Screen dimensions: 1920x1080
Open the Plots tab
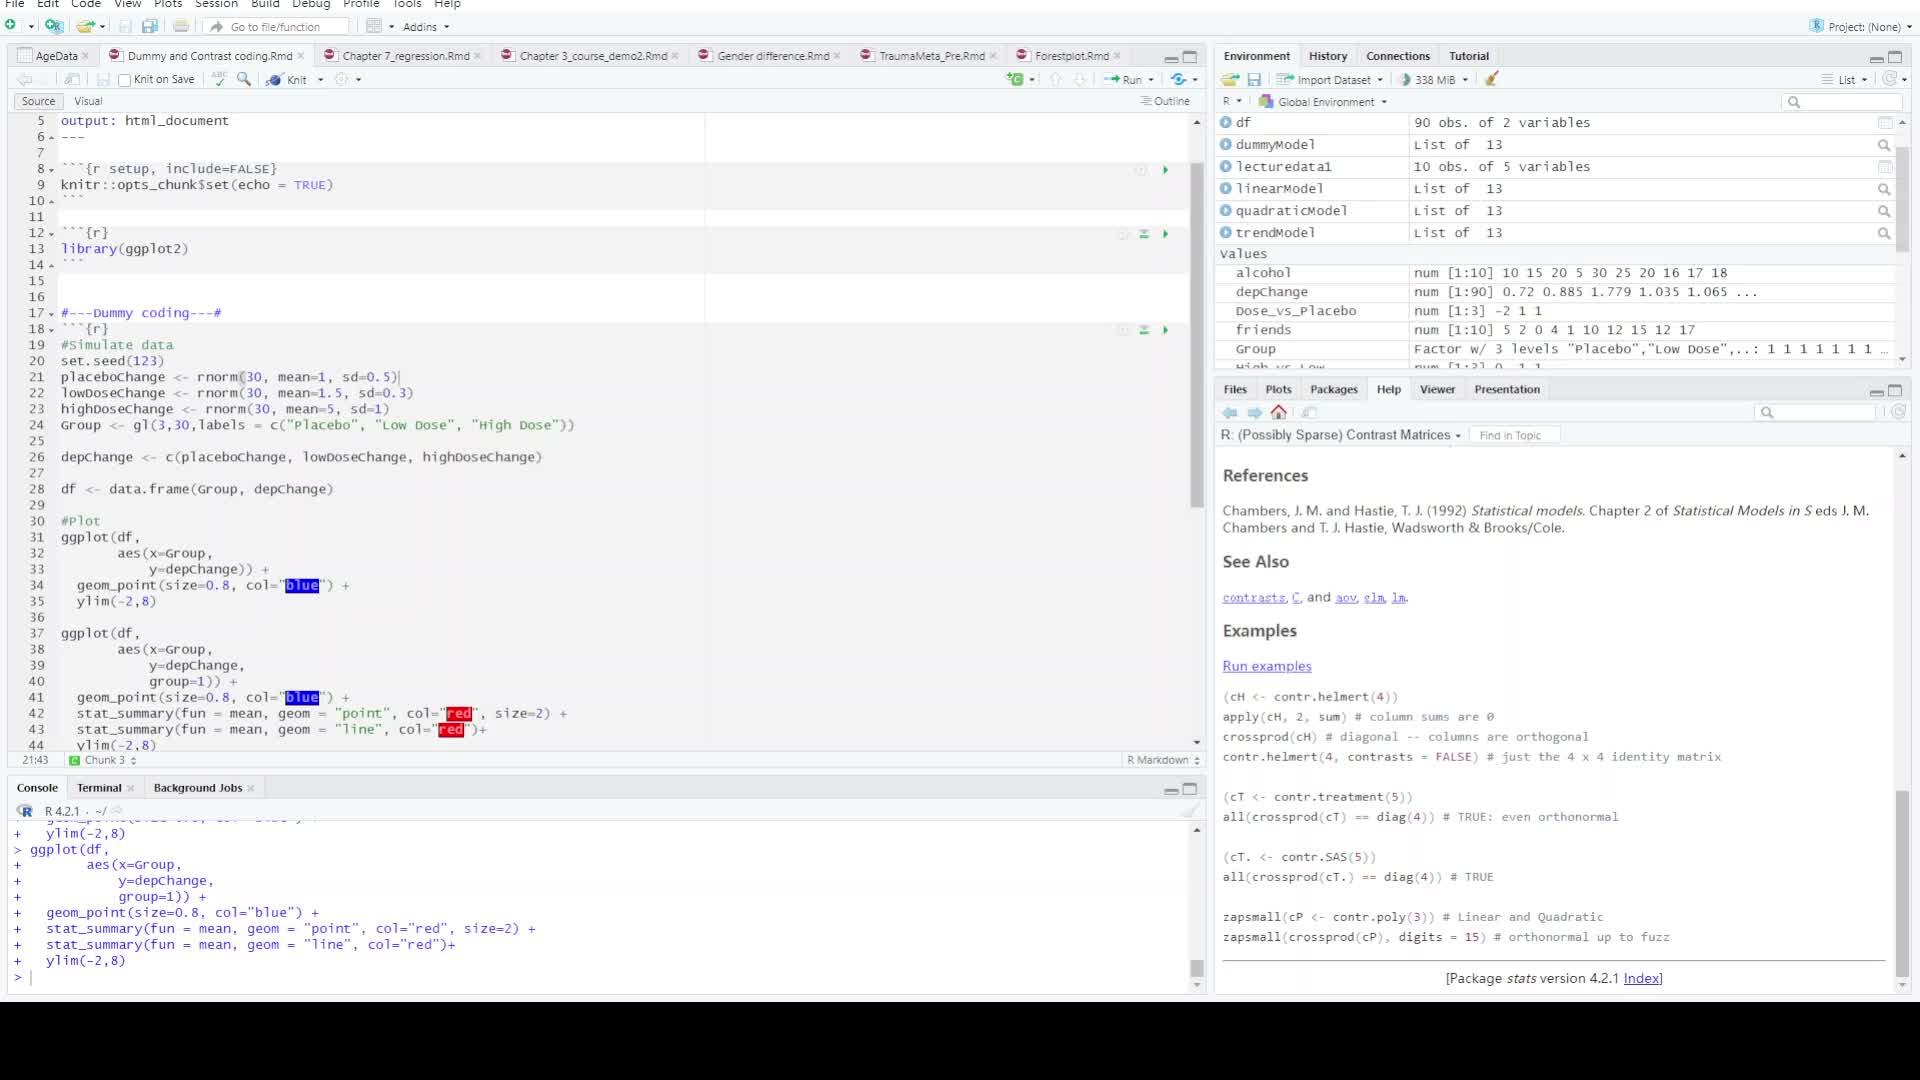1278,389
